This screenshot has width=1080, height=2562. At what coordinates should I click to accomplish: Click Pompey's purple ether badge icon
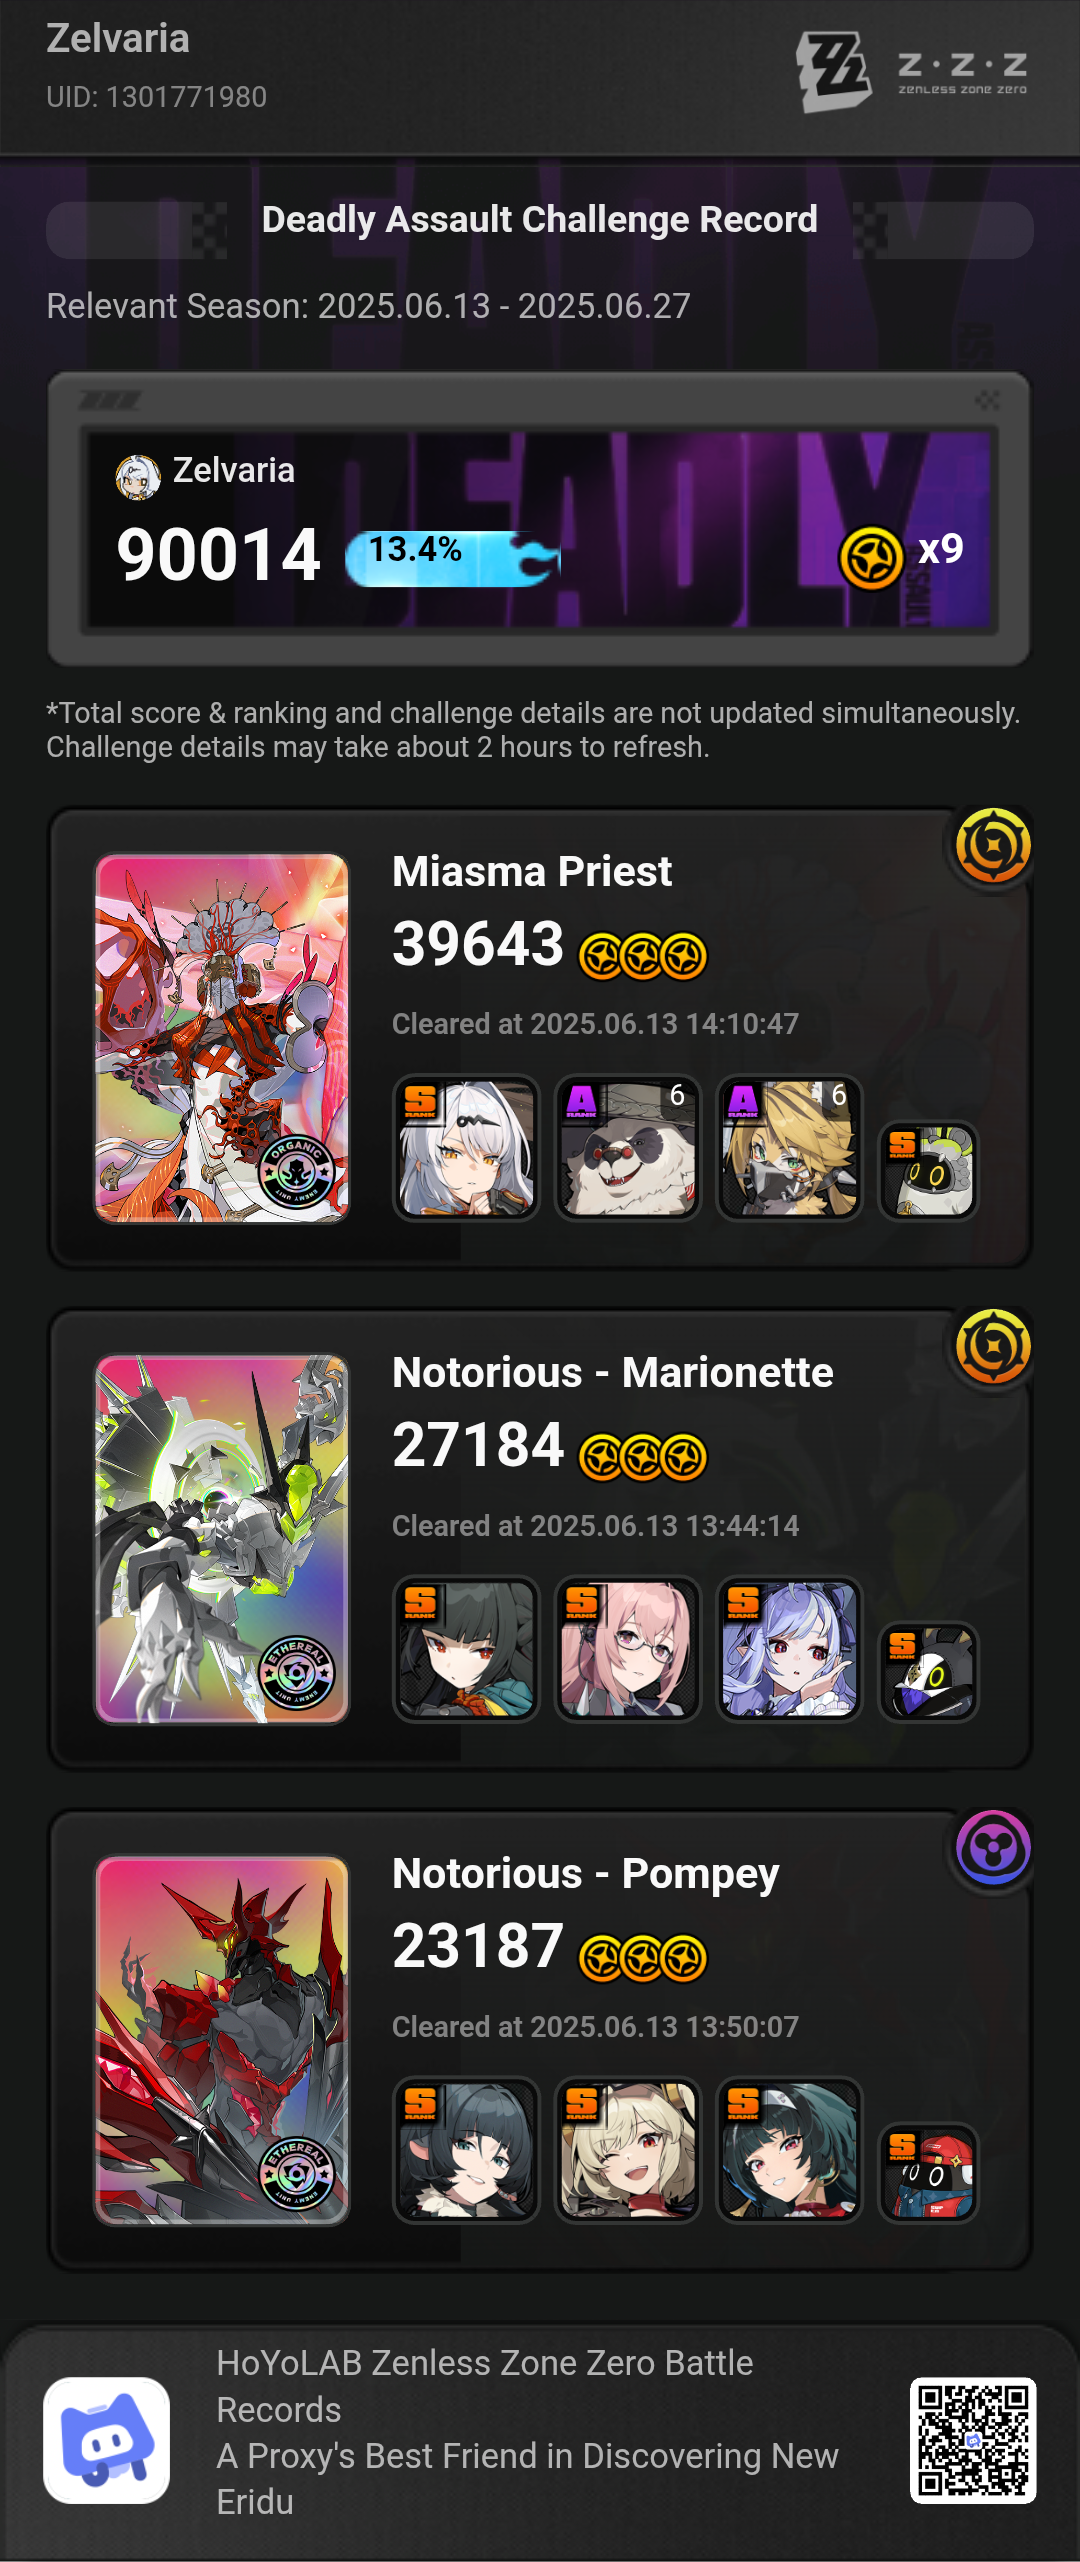tap(993, 1848)
